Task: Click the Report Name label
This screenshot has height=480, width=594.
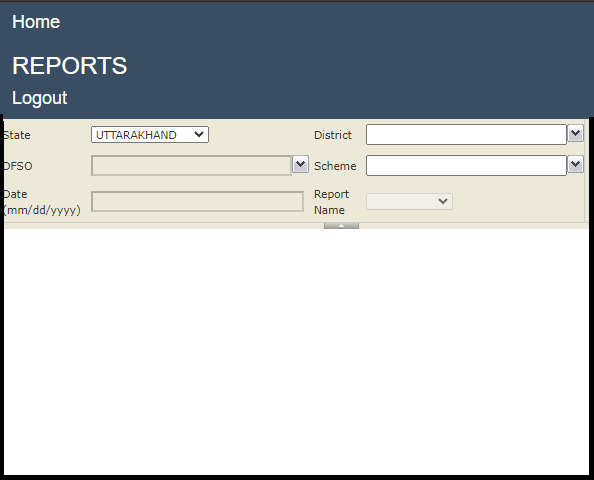Action: click(x=331, y=202)
